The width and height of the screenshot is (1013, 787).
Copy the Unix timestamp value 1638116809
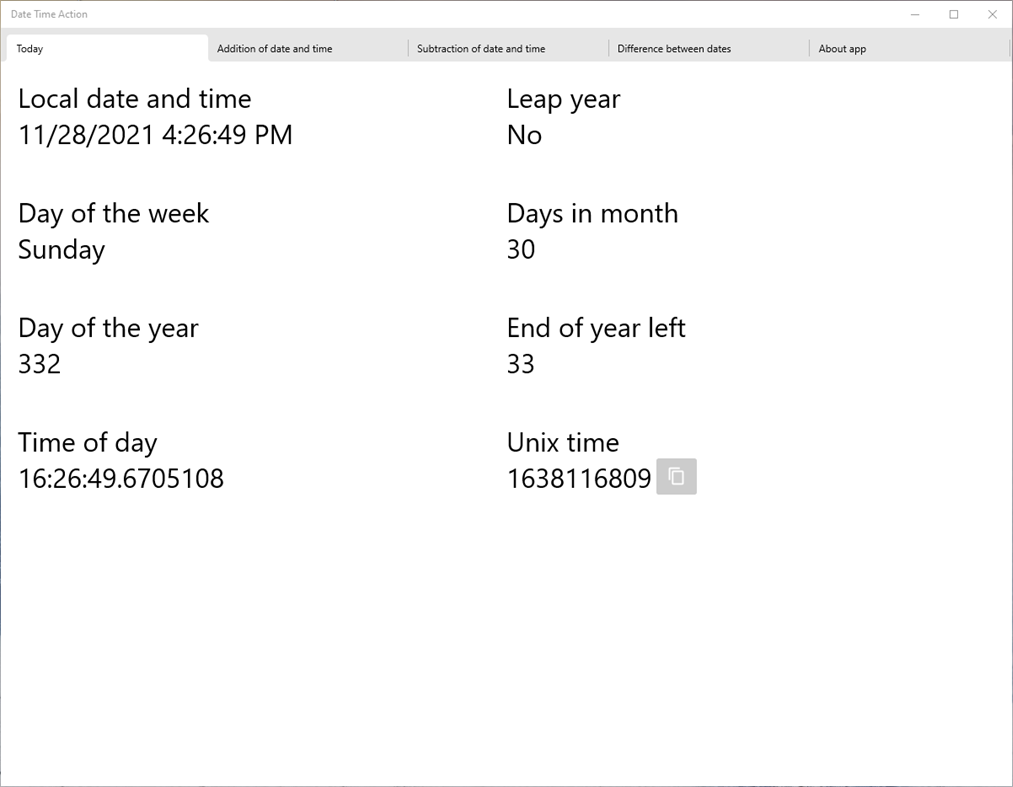coord(676,477)
